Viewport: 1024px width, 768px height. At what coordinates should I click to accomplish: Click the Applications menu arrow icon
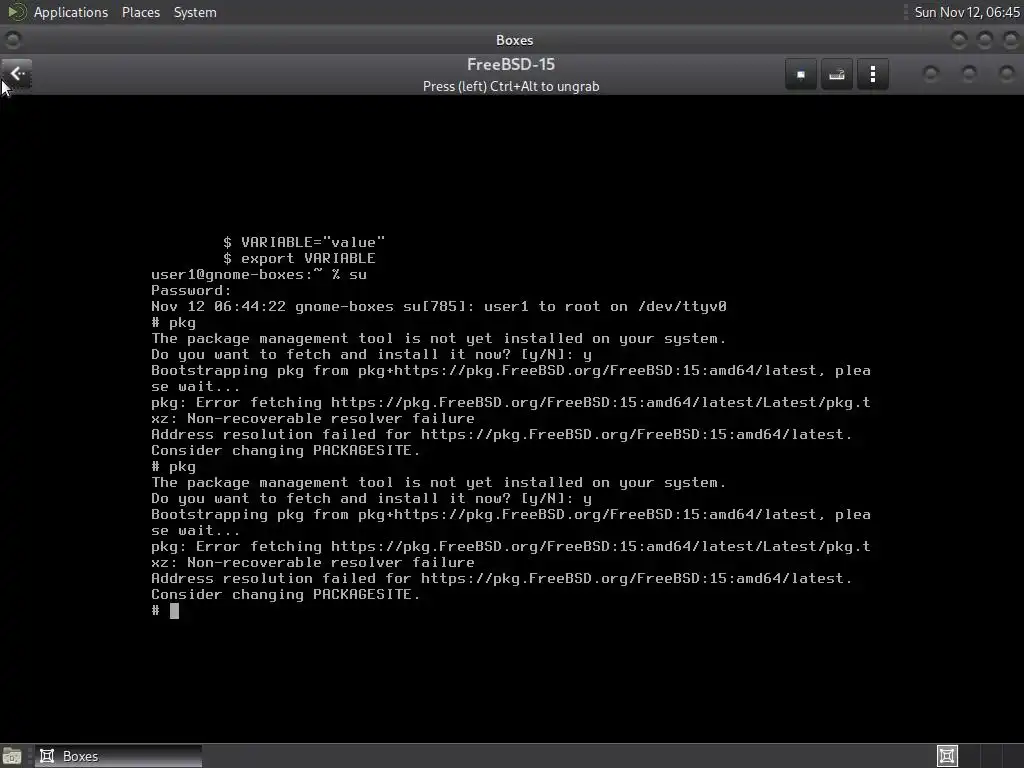click(16, 12)
